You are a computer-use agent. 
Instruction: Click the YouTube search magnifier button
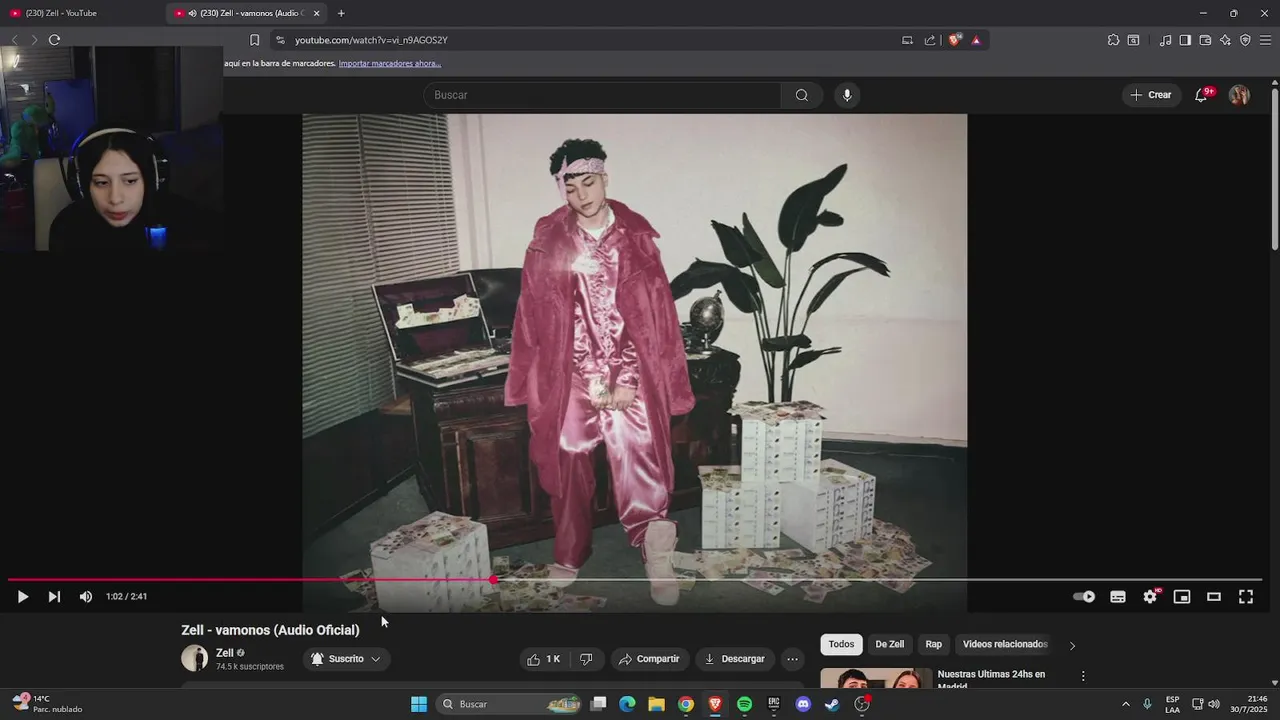point(802,95)
